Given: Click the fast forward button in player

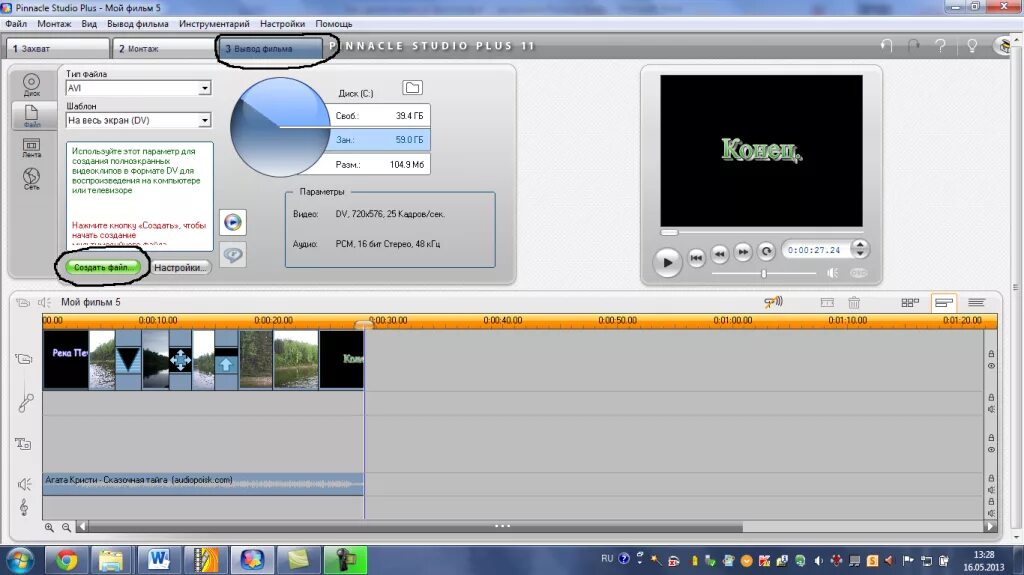Looking at the screenshot, I should coord(743,252).
